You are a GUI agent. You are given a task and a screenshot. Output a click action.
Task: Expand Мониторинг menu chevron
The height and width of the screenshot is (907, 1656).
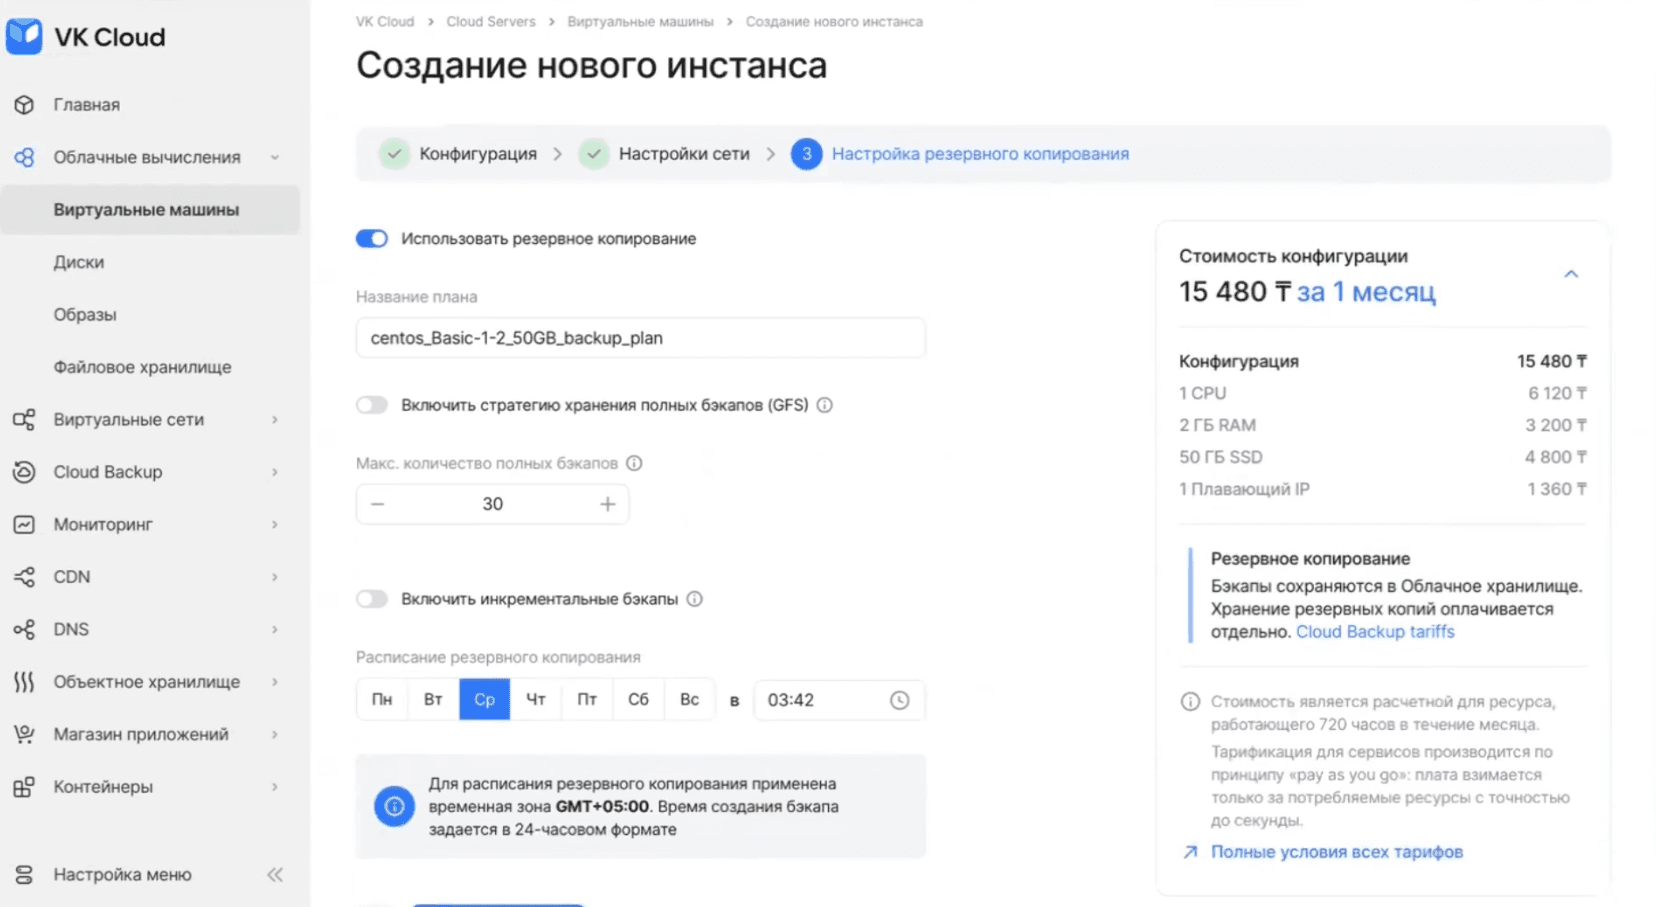click(x=275, y=524)
